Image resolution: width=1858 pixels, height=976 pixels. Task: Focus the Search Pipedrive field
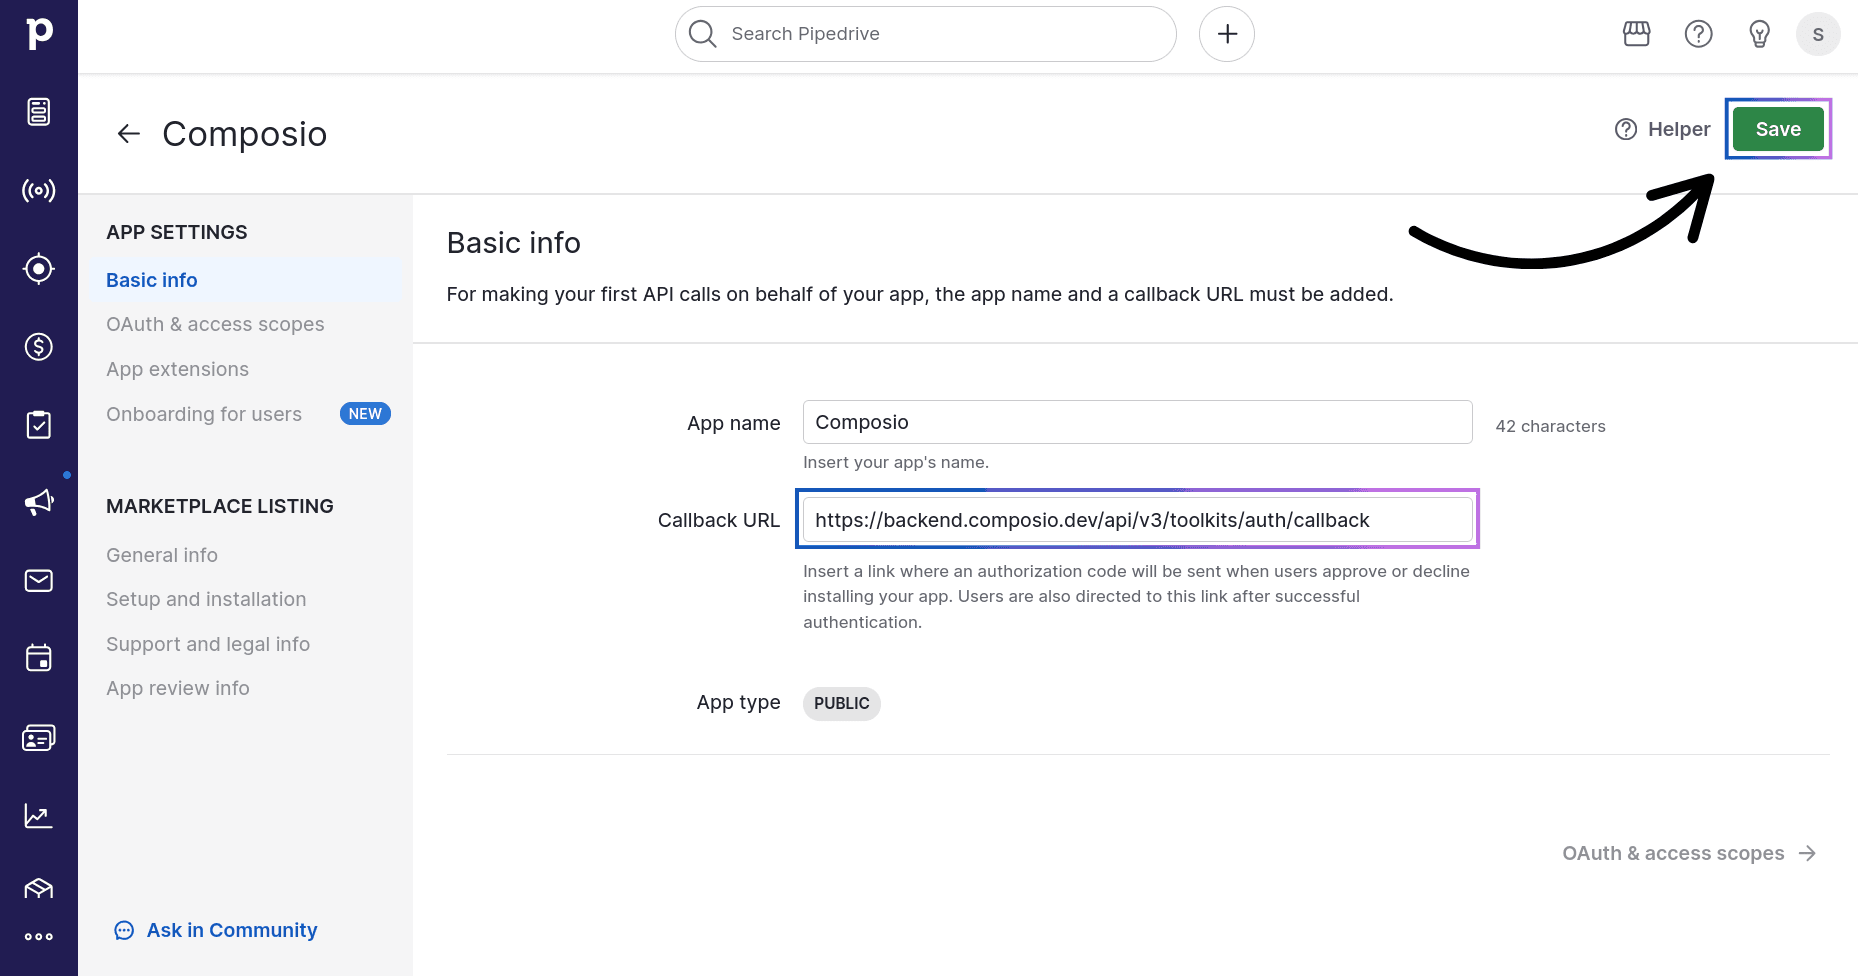926,34
